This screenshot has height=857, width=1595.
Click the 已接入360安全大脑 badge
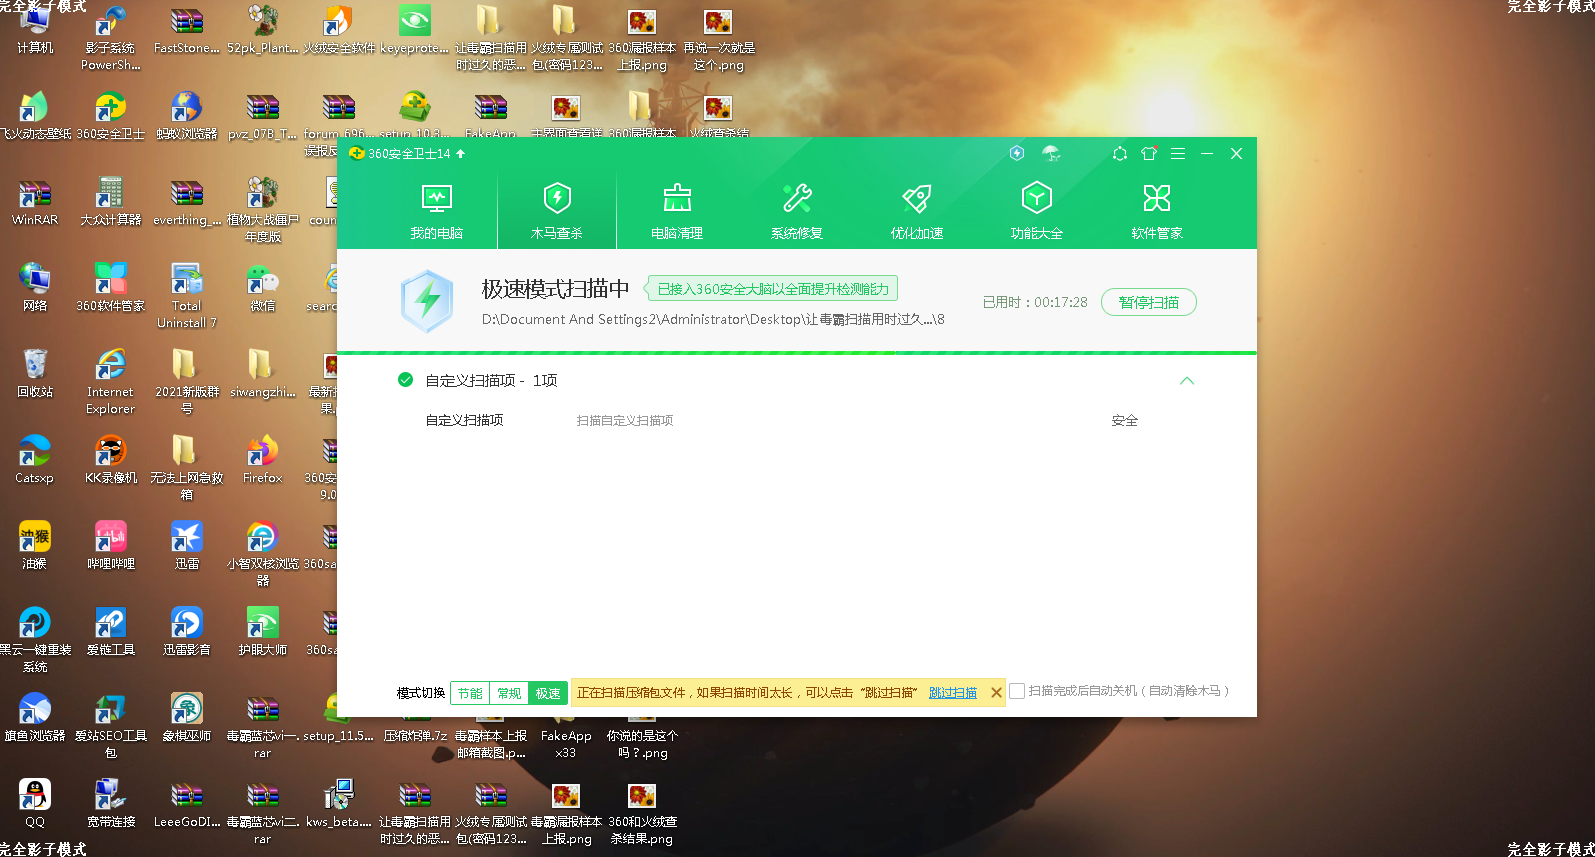[x=772, y=289]
